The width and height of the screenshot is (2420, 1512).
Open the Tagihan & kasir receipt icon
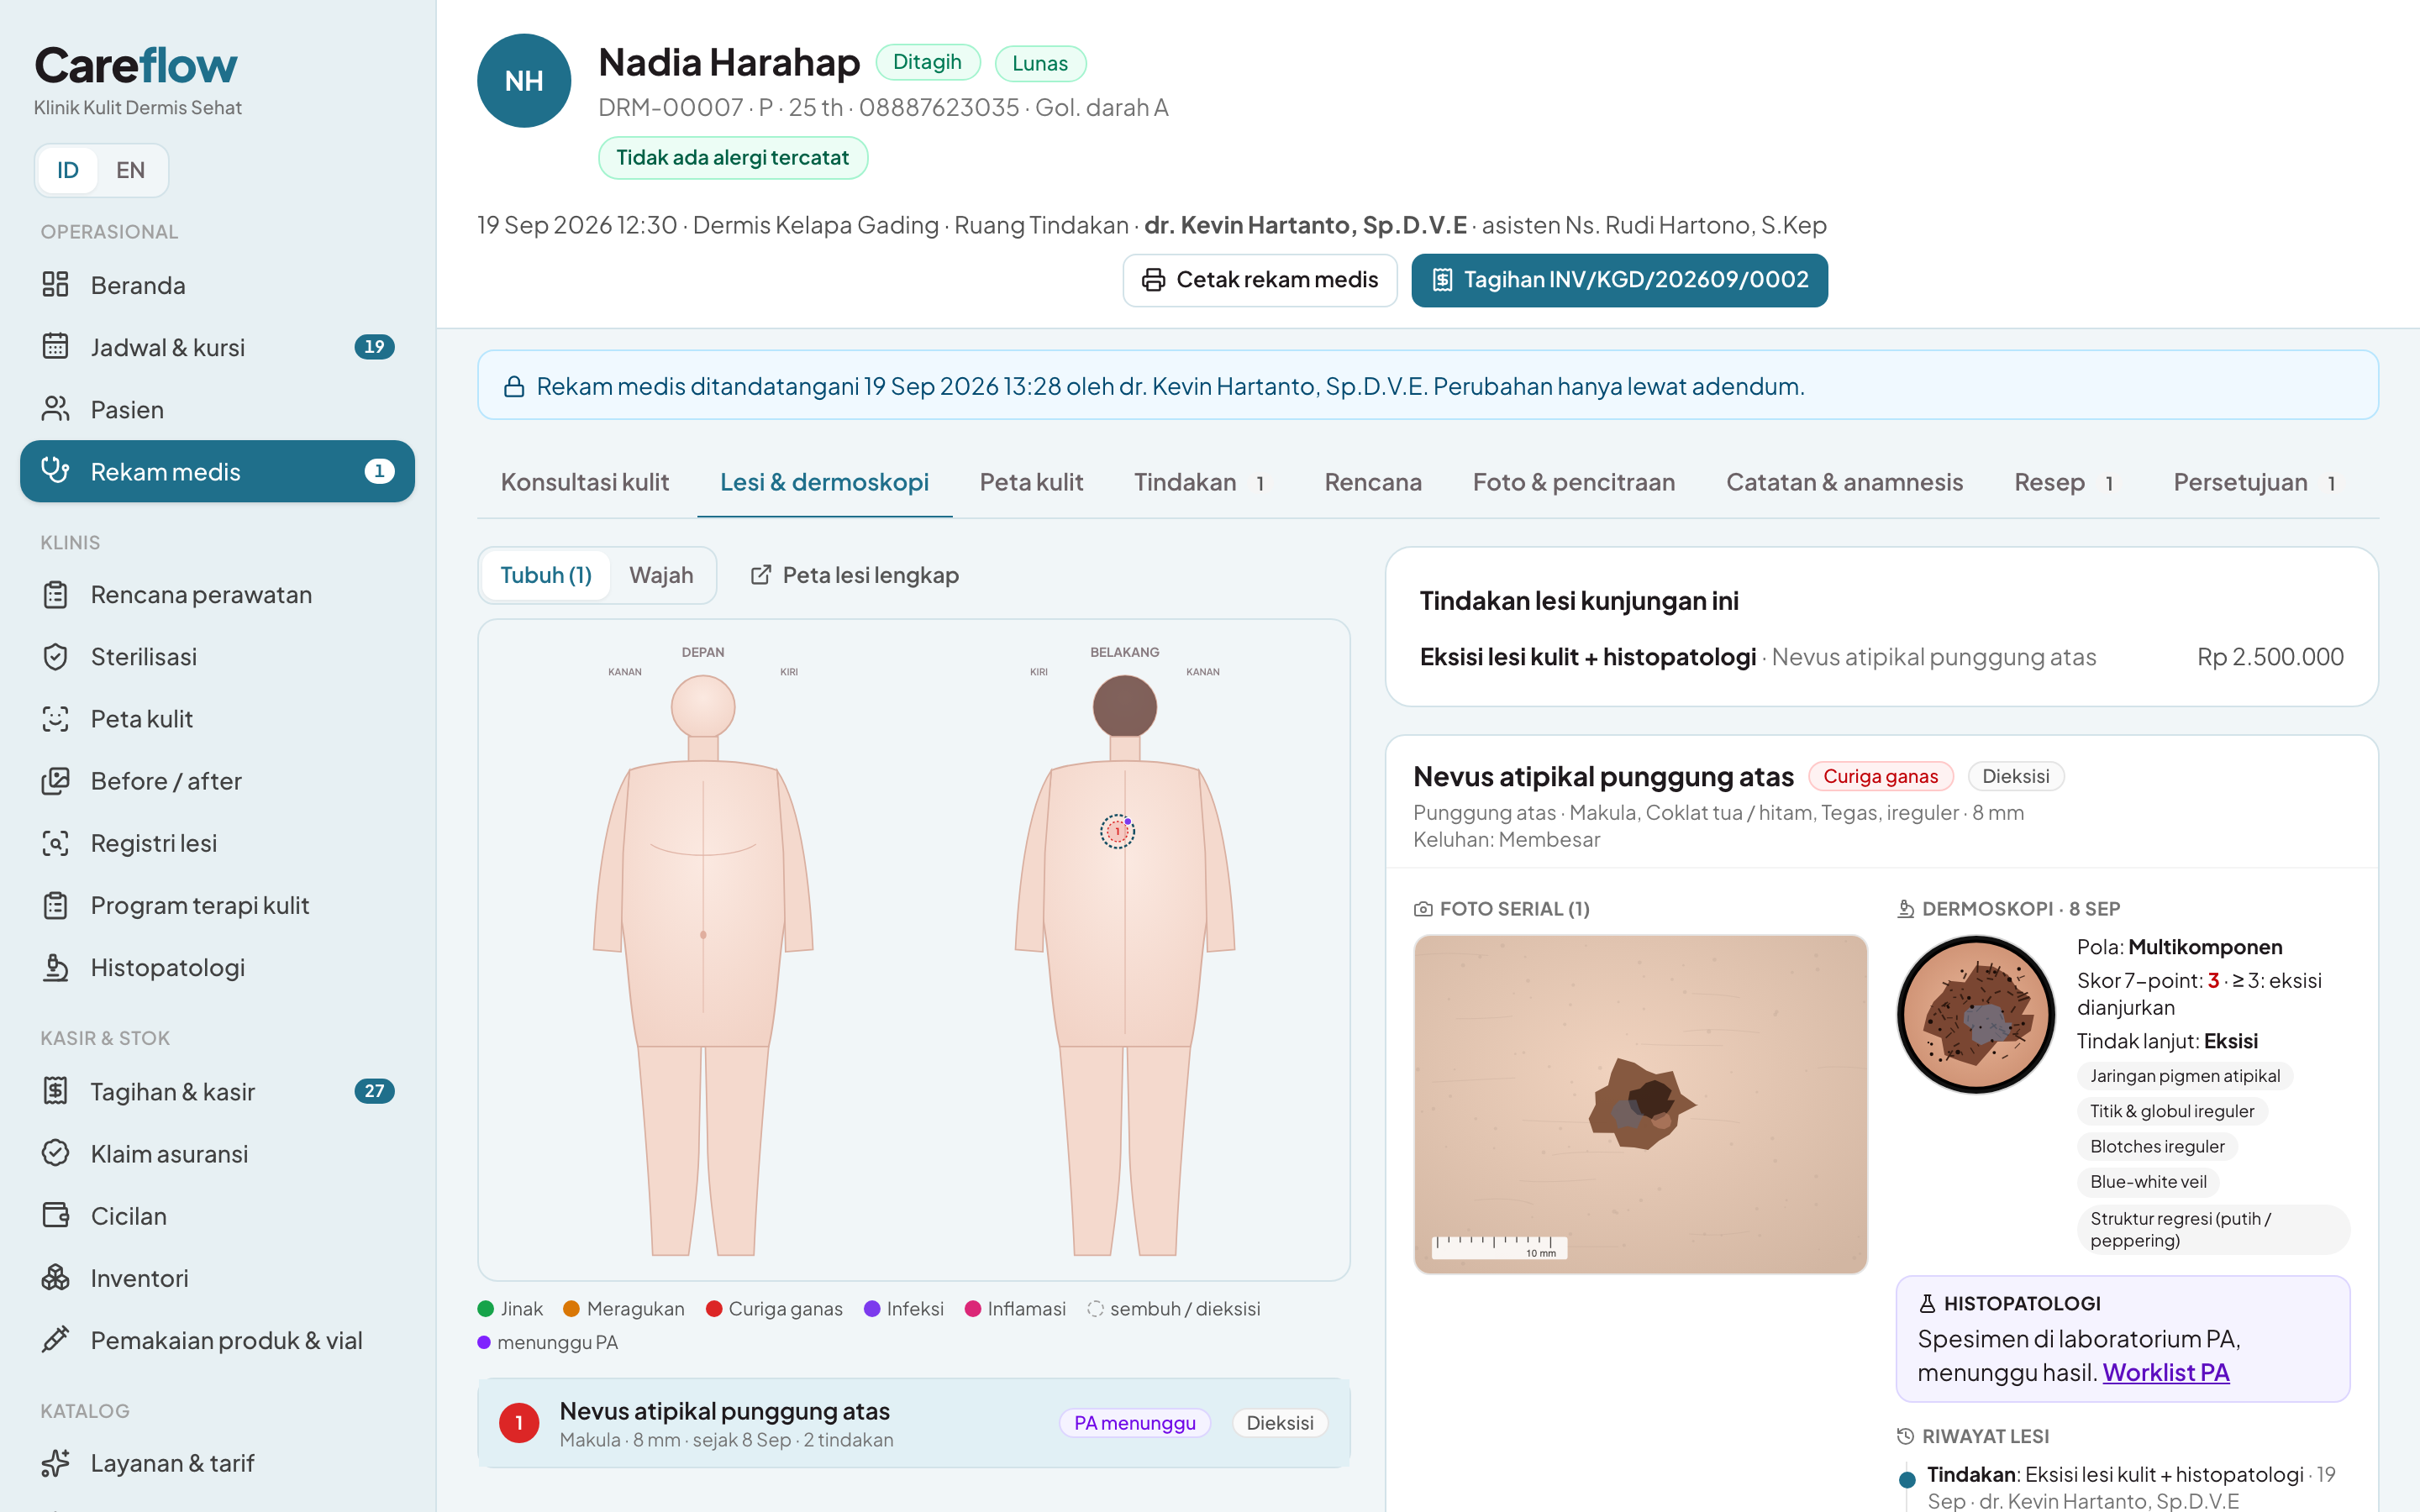[55, 1091]
